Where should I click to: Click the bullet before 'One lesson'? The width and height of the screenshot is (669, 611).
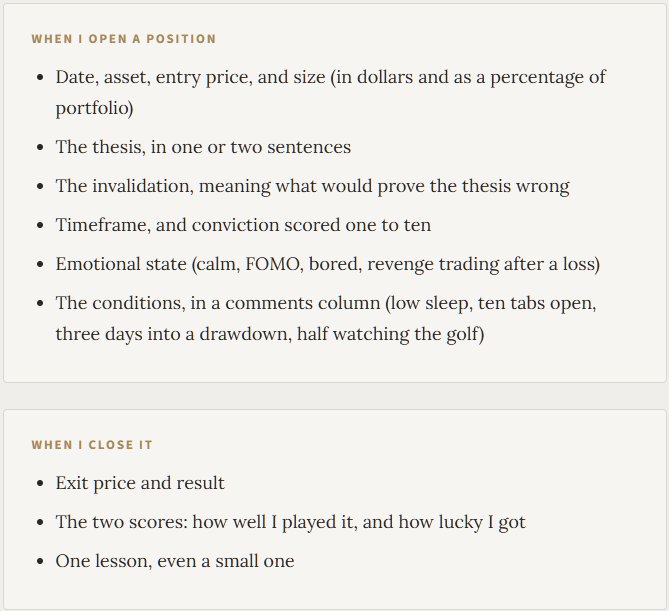coord(41,562)
